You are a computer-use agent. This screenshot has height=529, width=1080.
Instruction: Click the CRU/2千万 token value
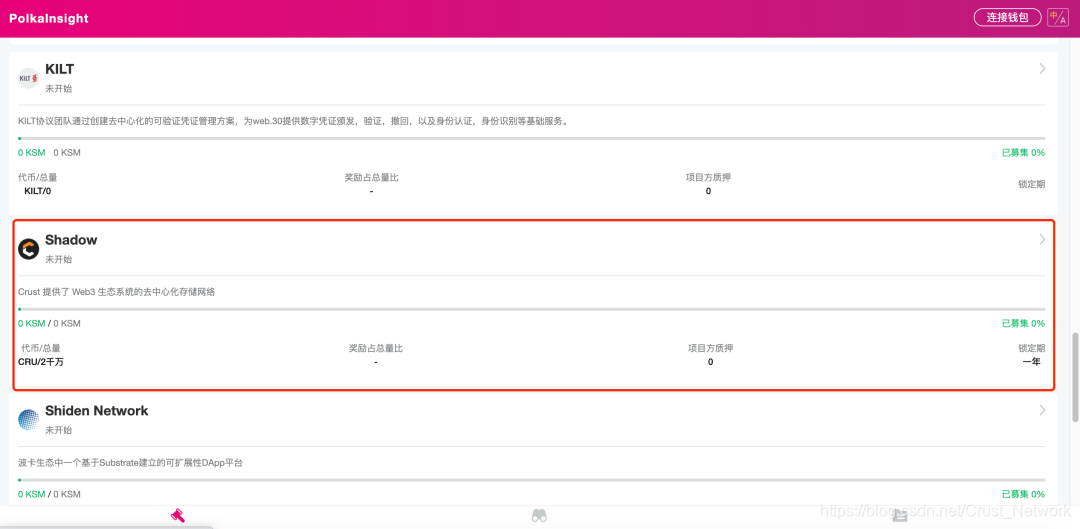click(x=41, y=362)
